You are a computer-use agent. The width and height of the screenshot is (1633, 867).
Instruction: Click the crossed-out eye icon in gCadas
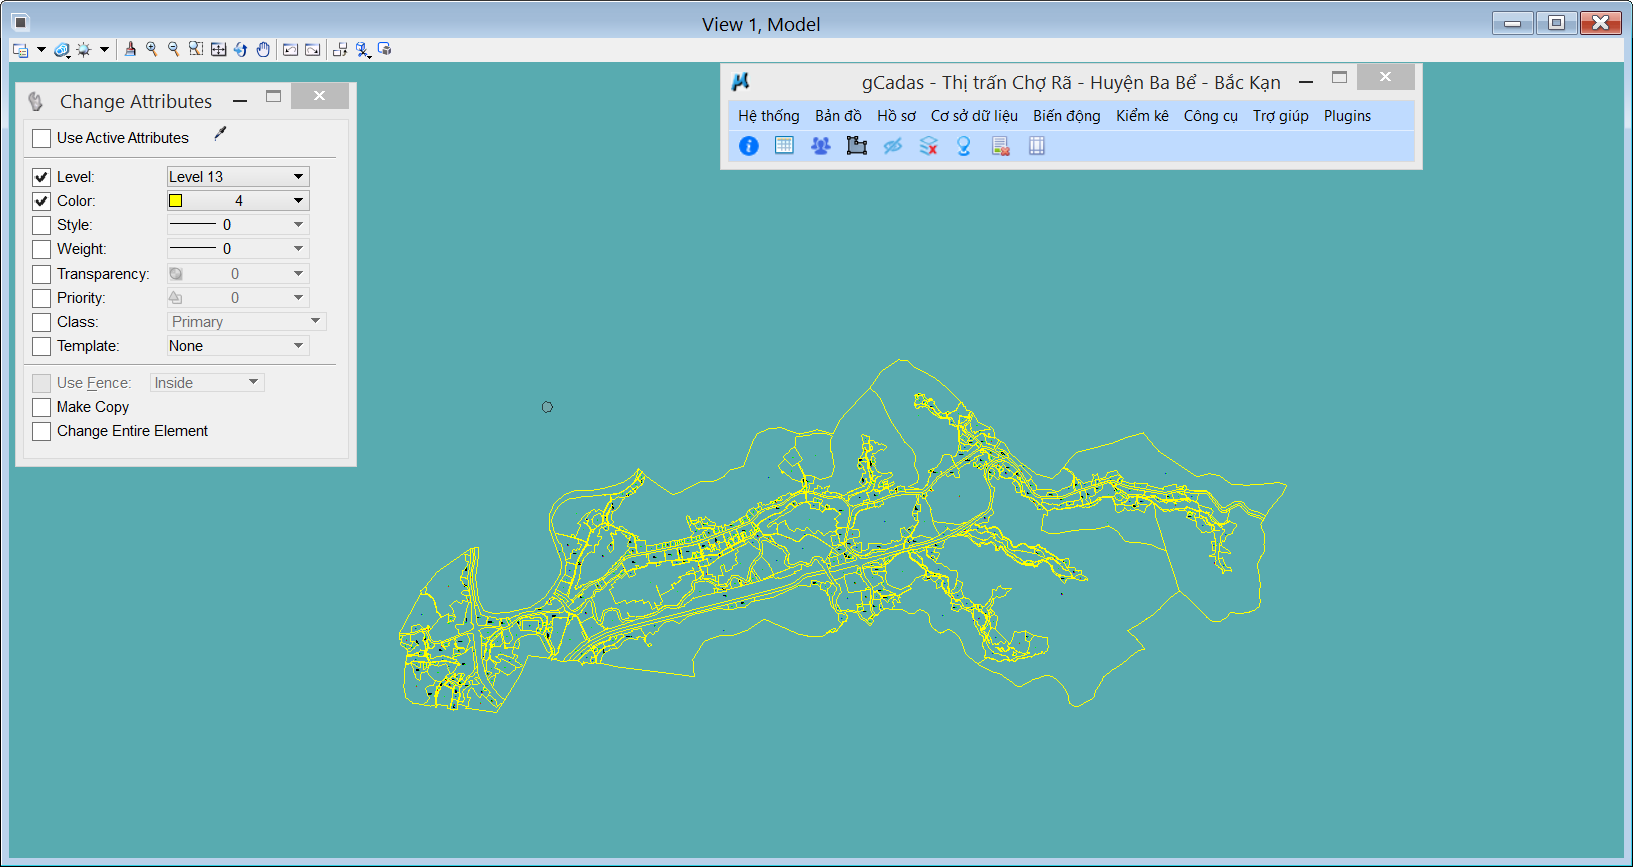pos(892,146)
